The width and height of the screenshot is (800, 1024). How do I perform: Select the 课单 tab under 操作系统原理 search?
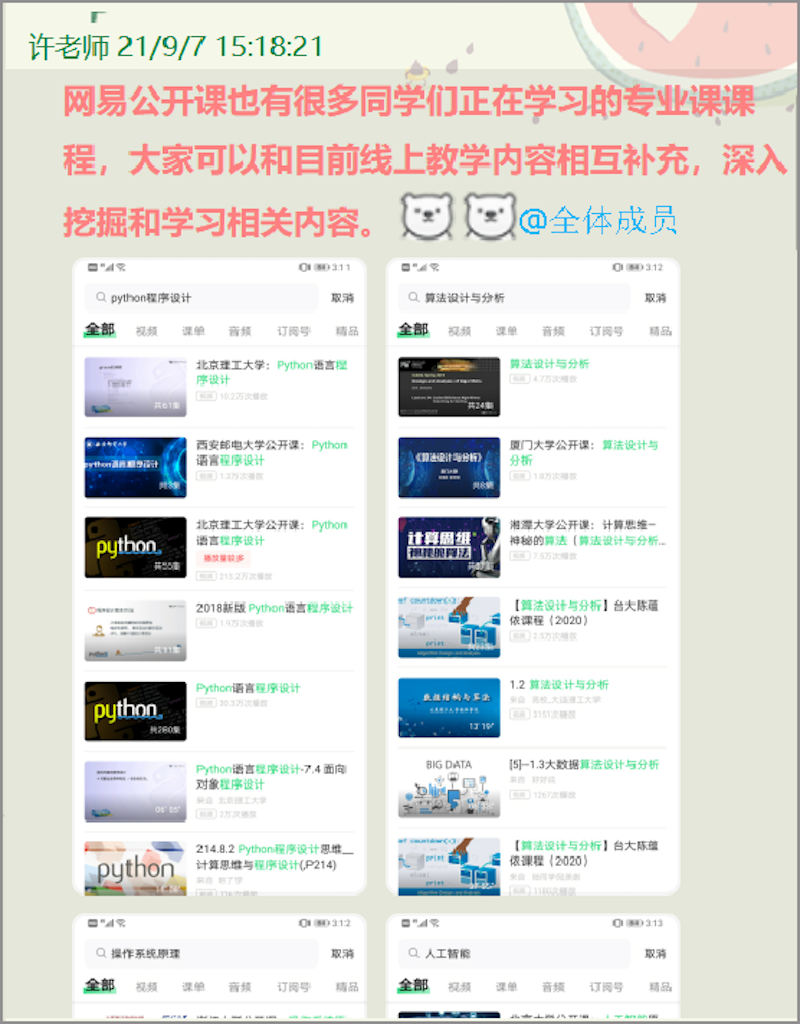pos(193,986)
